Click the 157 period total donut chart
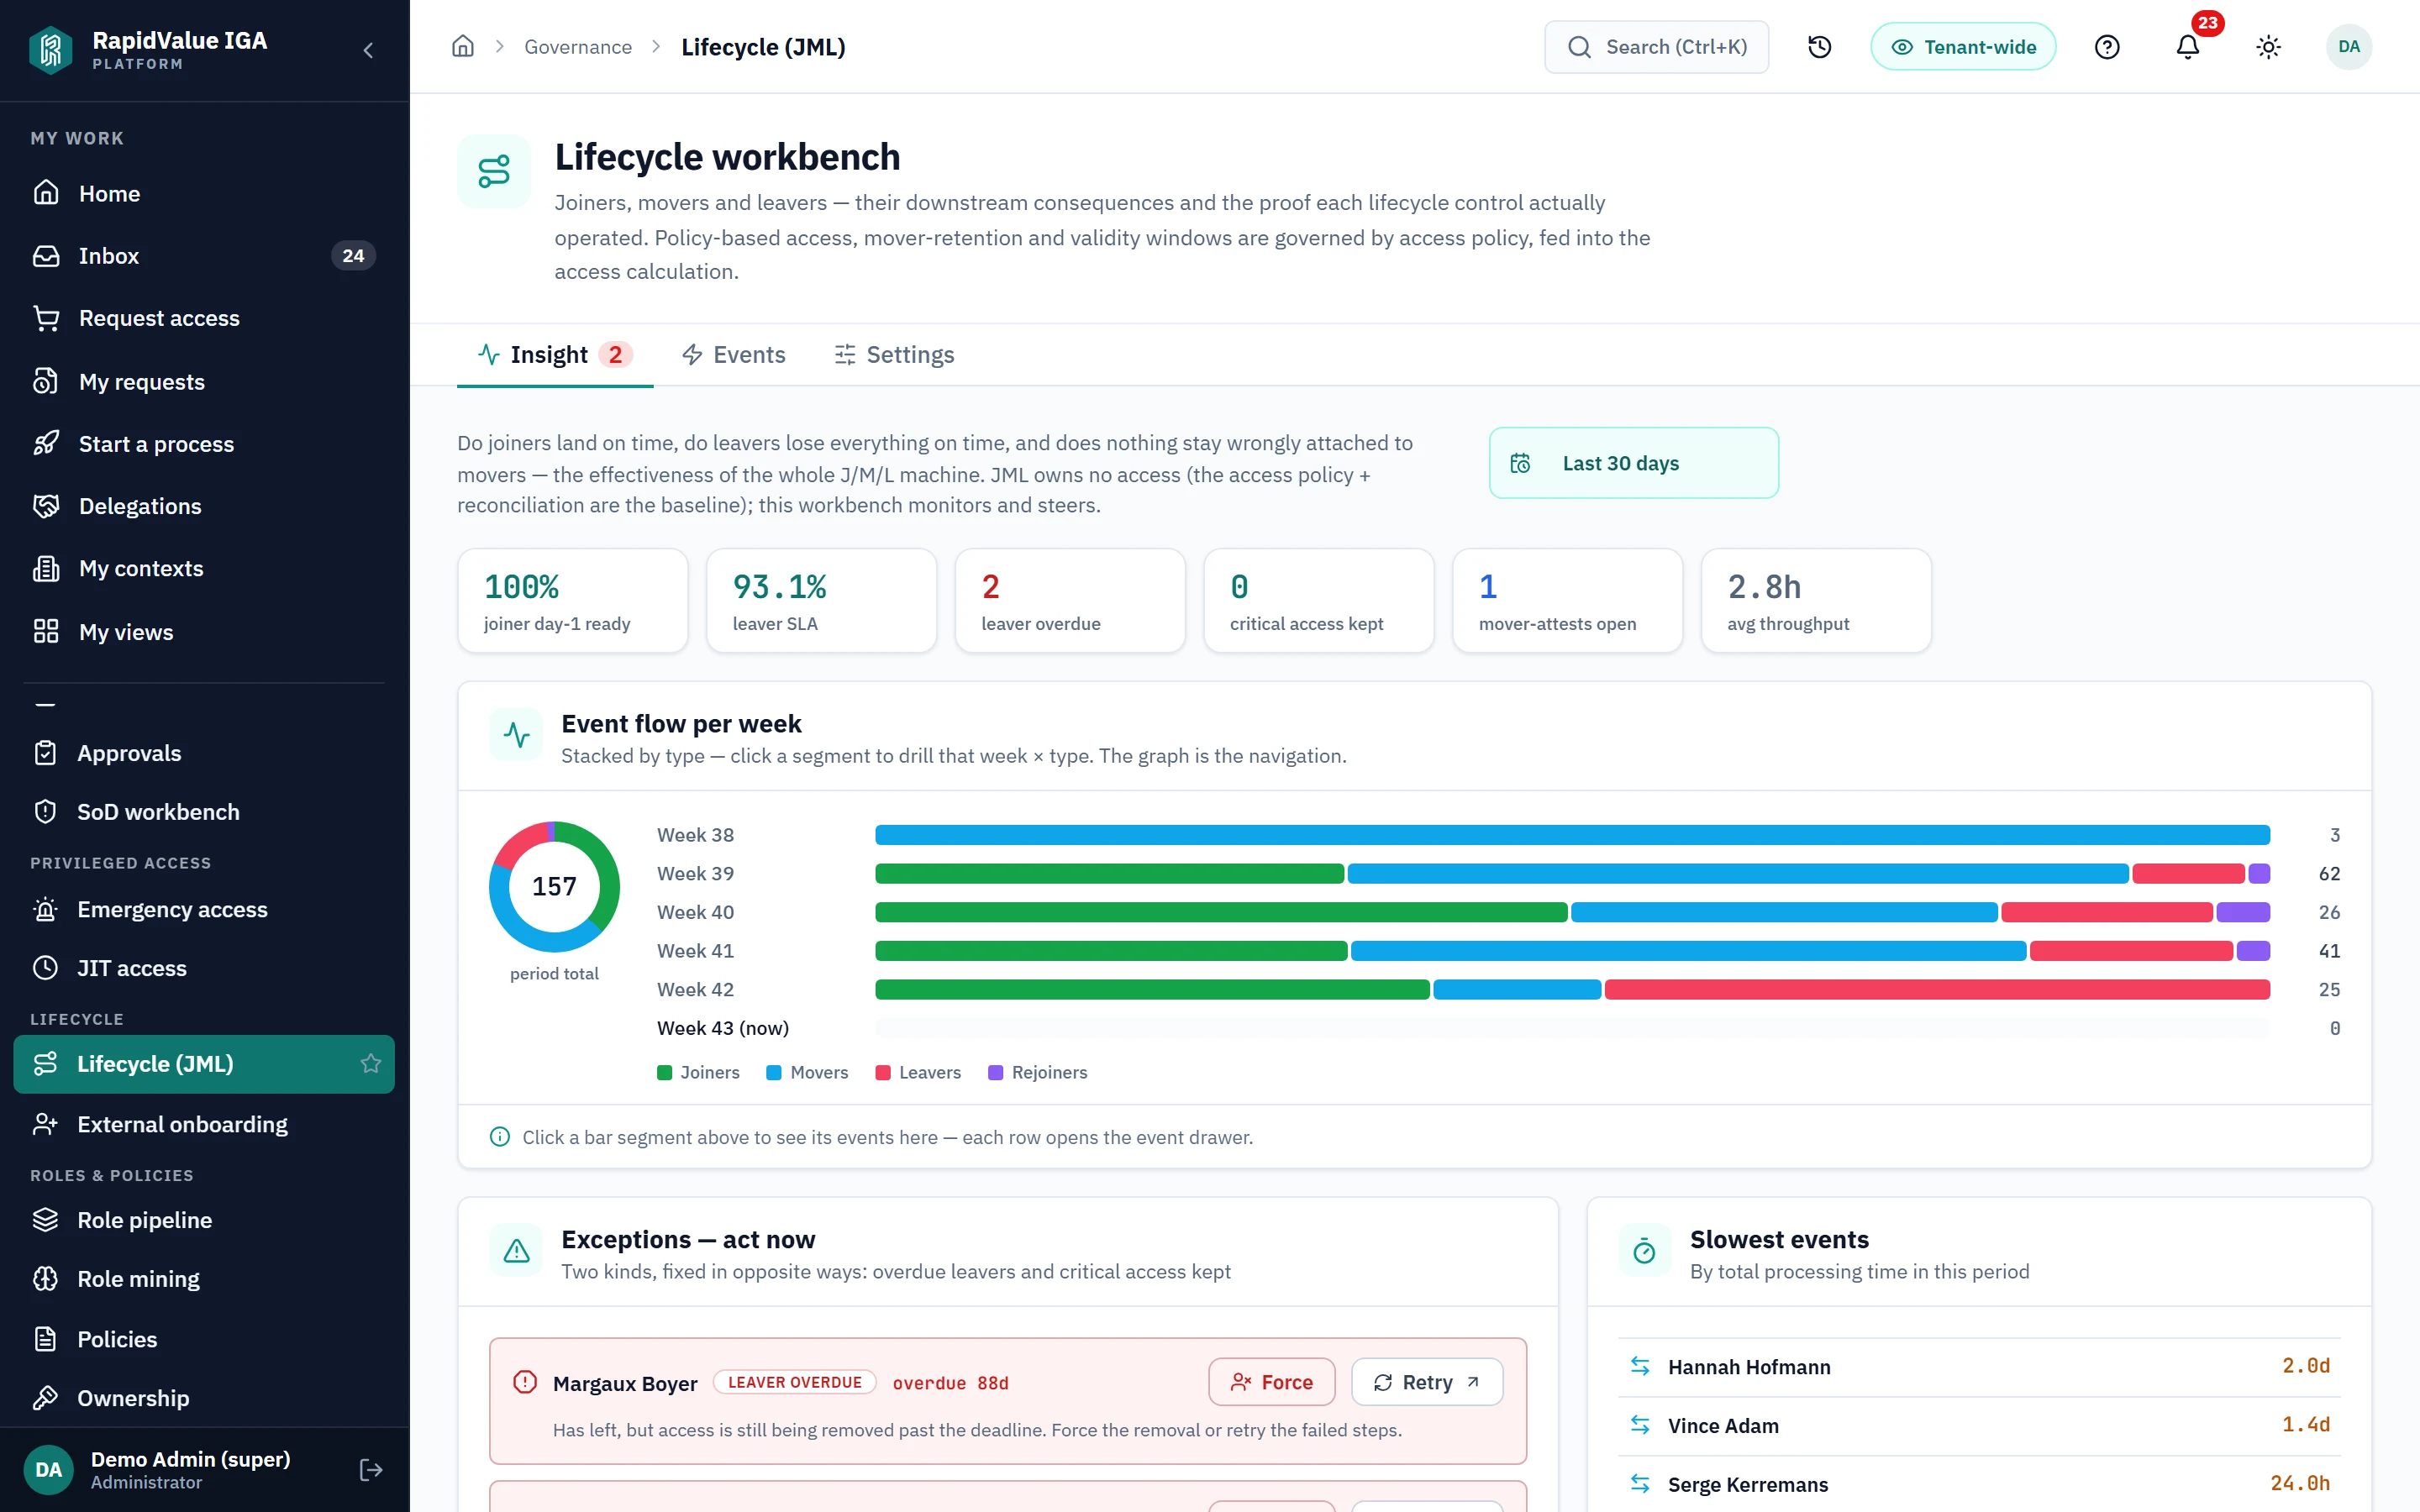2420x1512 pixels. pos(554,887)
